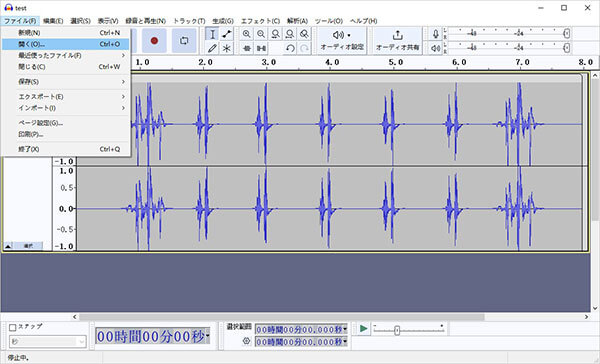Select the Draw pencil tool
The height and width of the screenshot is (364, 600).
pos(212,48)
